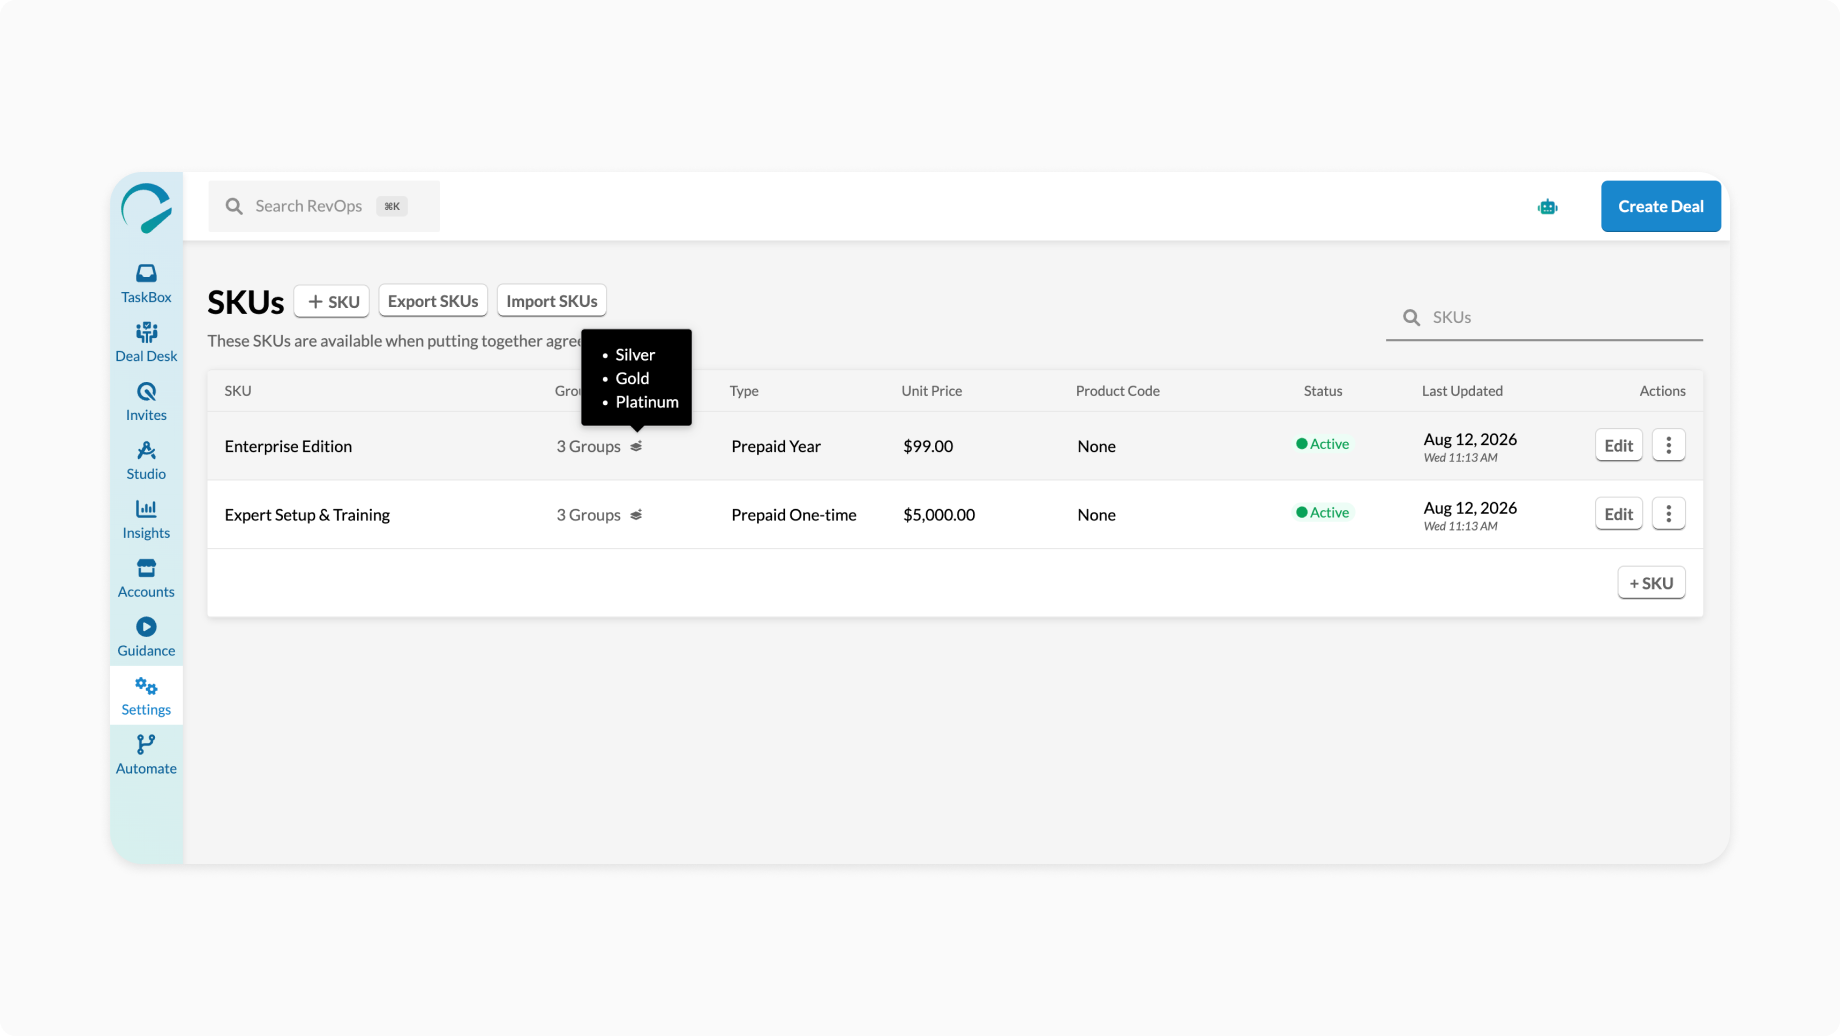The image size is (1840, 1036).
Task: Focus the Search RevOps field
Action: coord(324,206)
